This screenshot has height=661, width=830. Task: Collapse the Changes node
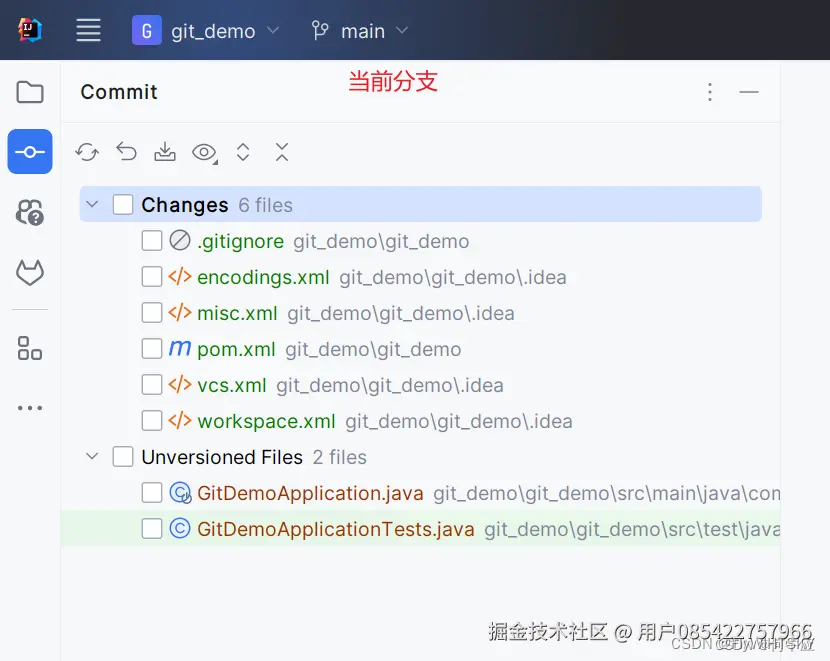(92, 204)
